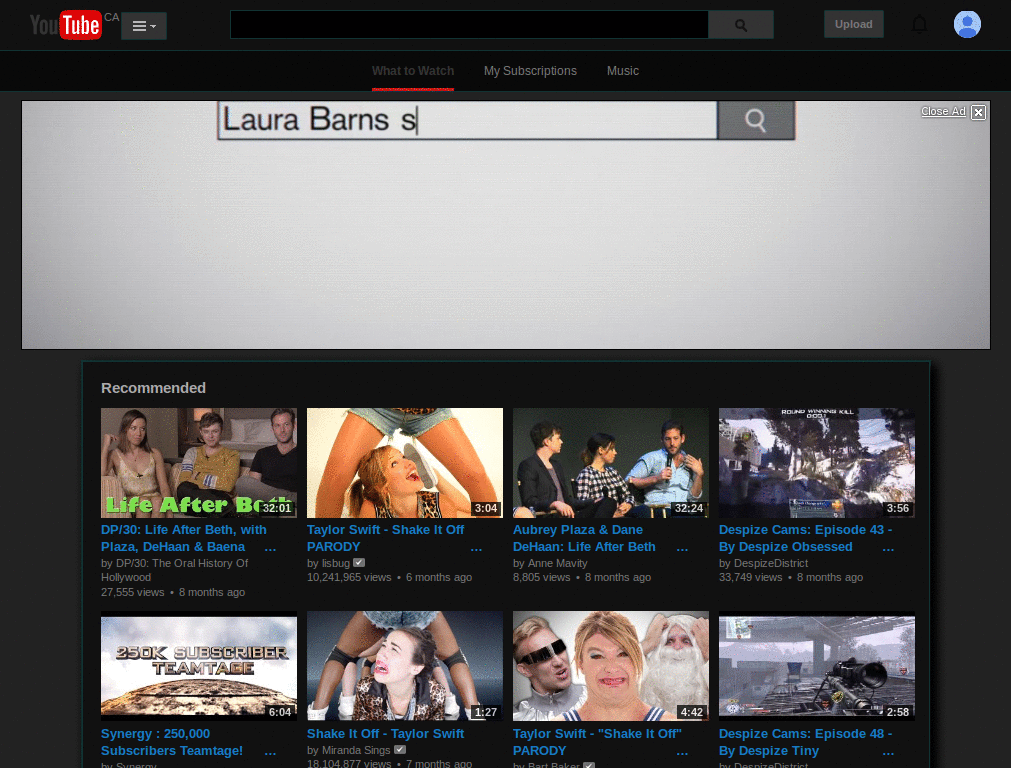Screen dimensions: 1024x768
Task: Click the text 27,555 views
Action: coord(133,592)
